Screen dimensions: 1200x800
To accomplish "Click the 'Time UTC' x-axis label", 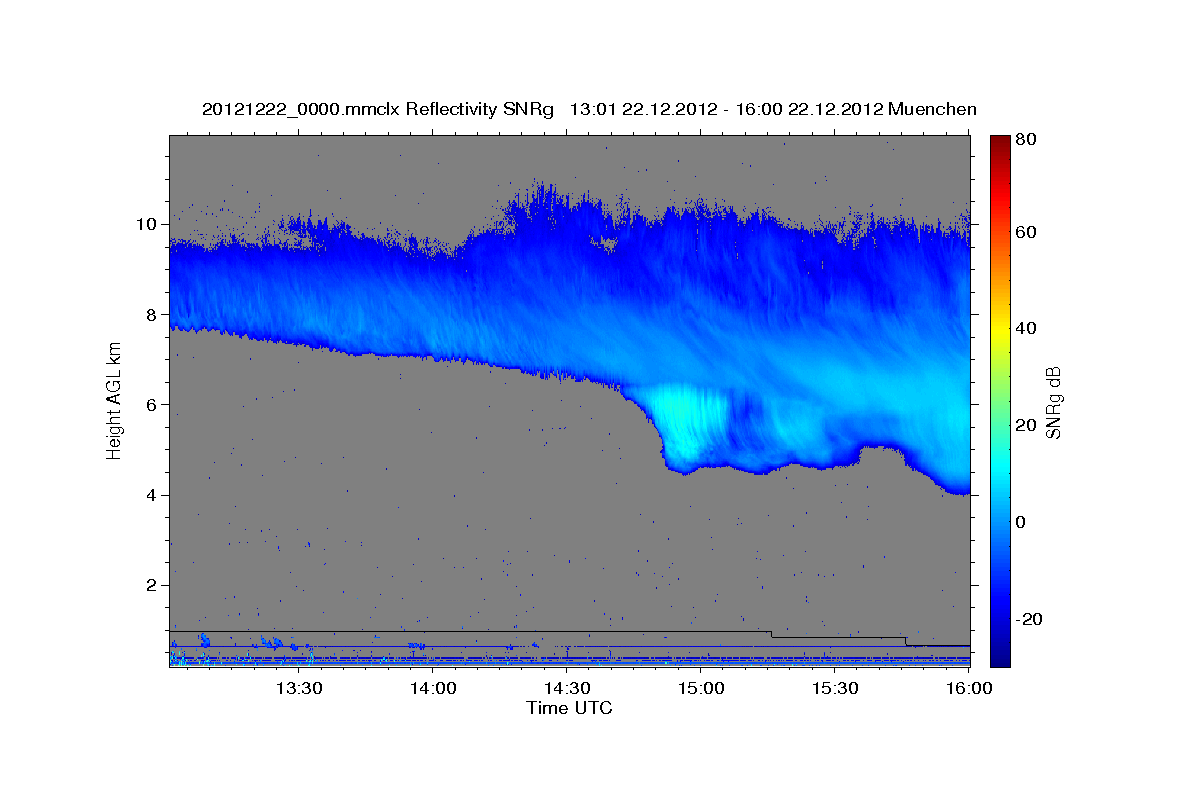I will coord(569,708).
